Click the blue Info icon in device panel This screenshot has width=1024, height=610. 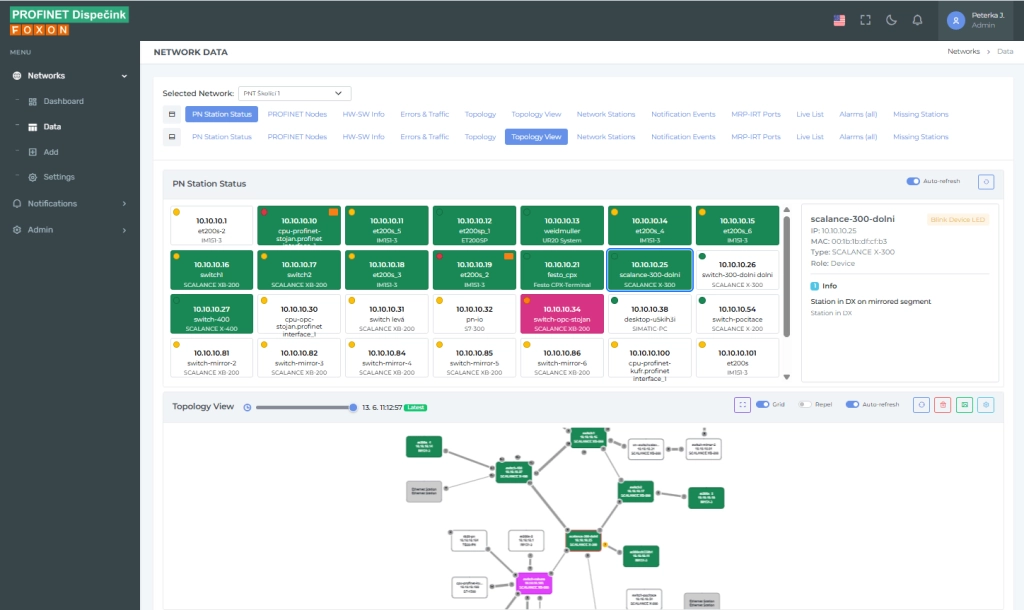tap(814, 286)
